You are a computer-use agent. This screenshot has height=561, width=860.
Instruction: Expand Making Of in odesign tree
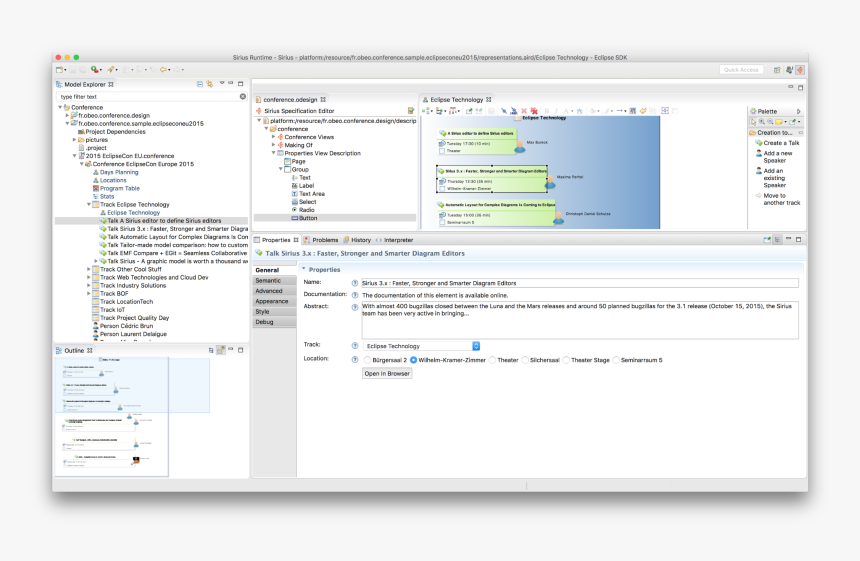click(x=273, y=145)
